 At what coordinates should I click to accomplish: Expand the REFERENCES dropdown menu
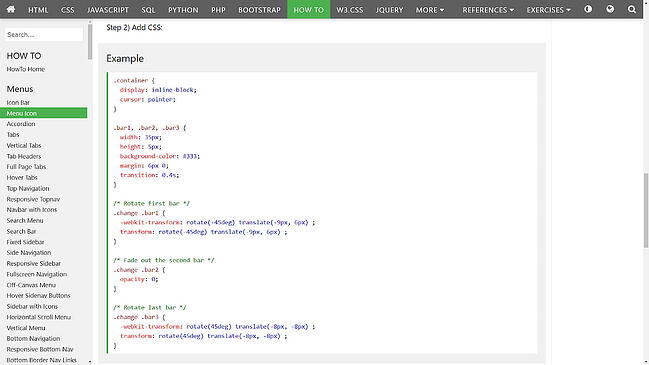(488, 10)
